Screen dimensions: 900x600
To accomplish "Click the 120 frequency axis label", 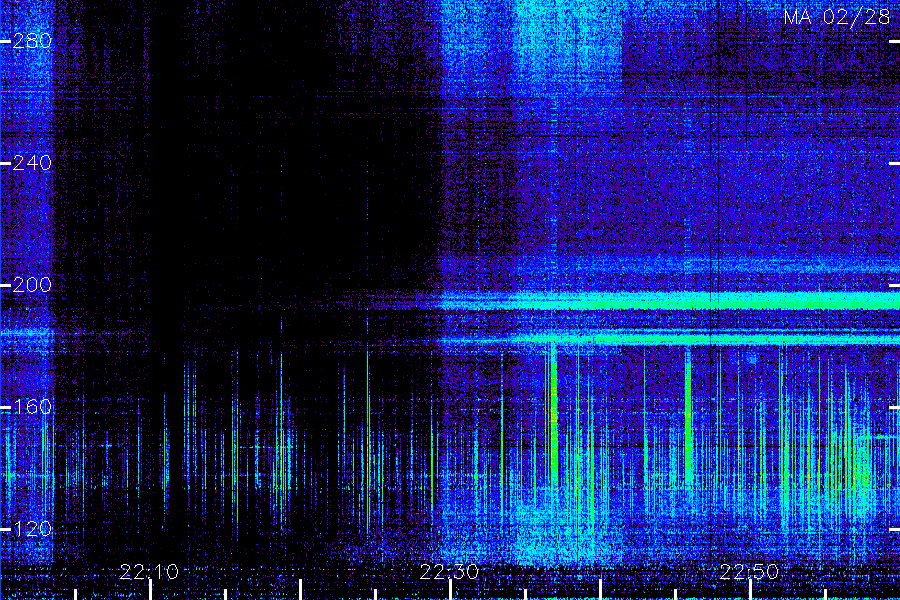I will 32,529.
